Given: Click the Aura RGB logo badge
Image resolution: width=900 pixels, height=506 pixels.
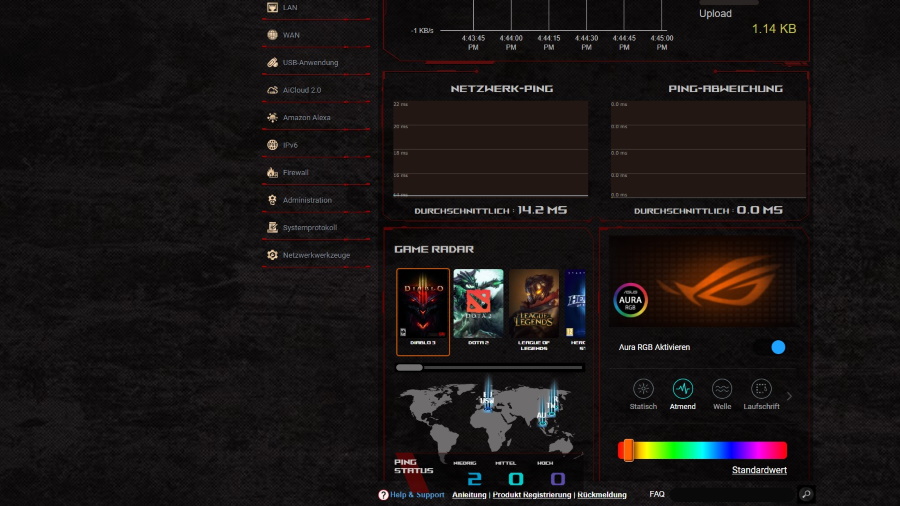Looking at the screenshot, I should 630,300.
